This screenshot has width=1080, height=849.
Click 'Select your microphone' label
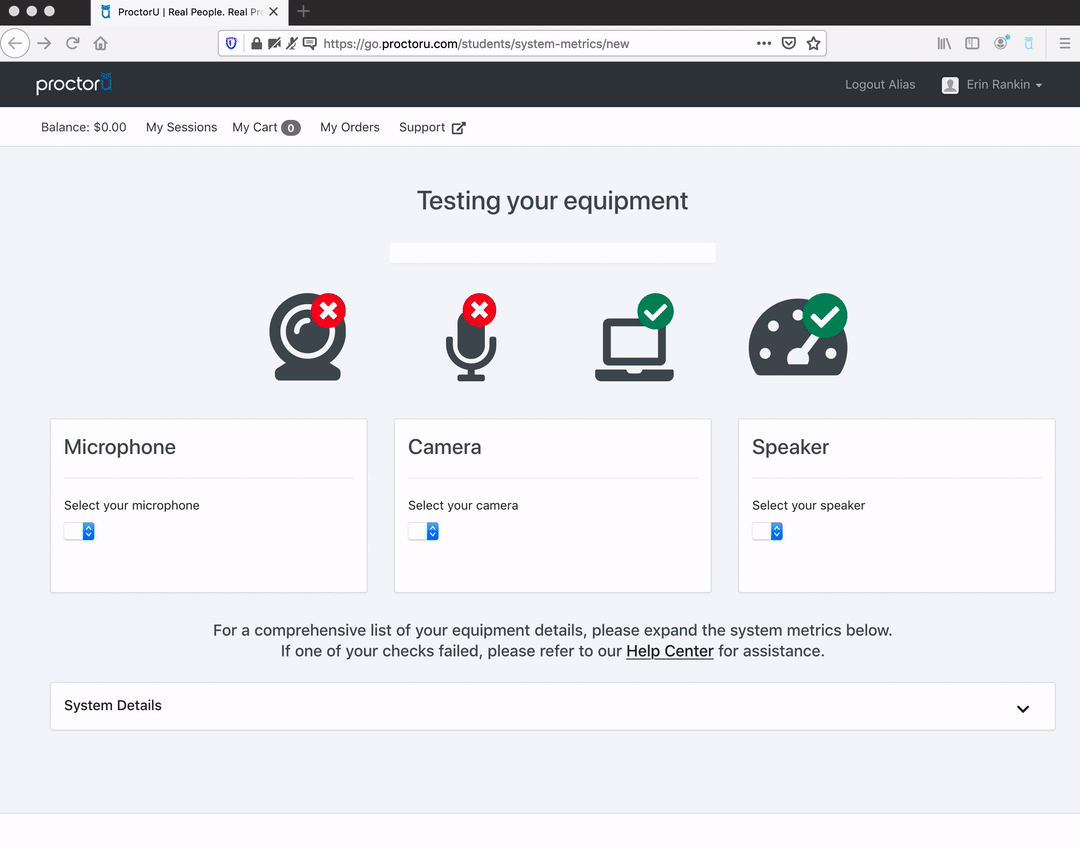(132, 505)
